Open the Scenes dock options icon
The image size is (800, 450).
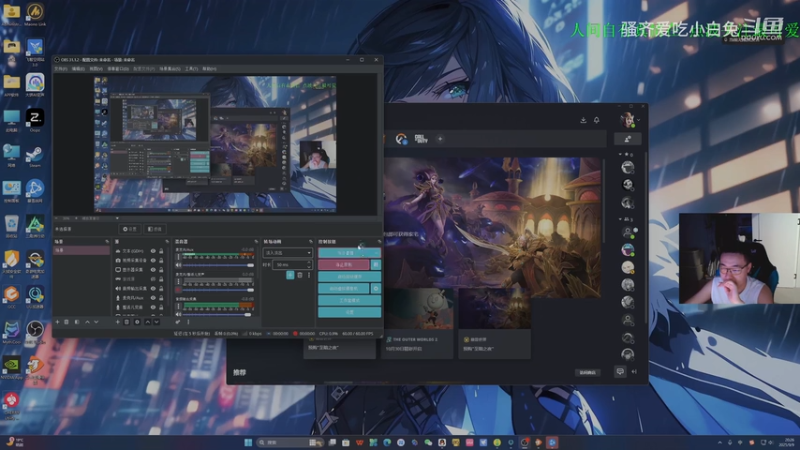[x=107, y=241]
